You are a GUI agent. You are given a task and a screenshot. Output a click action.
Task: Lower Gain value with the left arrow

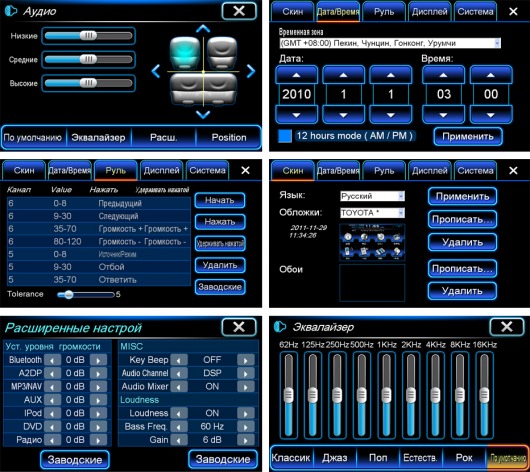click(x=179, y=440)
